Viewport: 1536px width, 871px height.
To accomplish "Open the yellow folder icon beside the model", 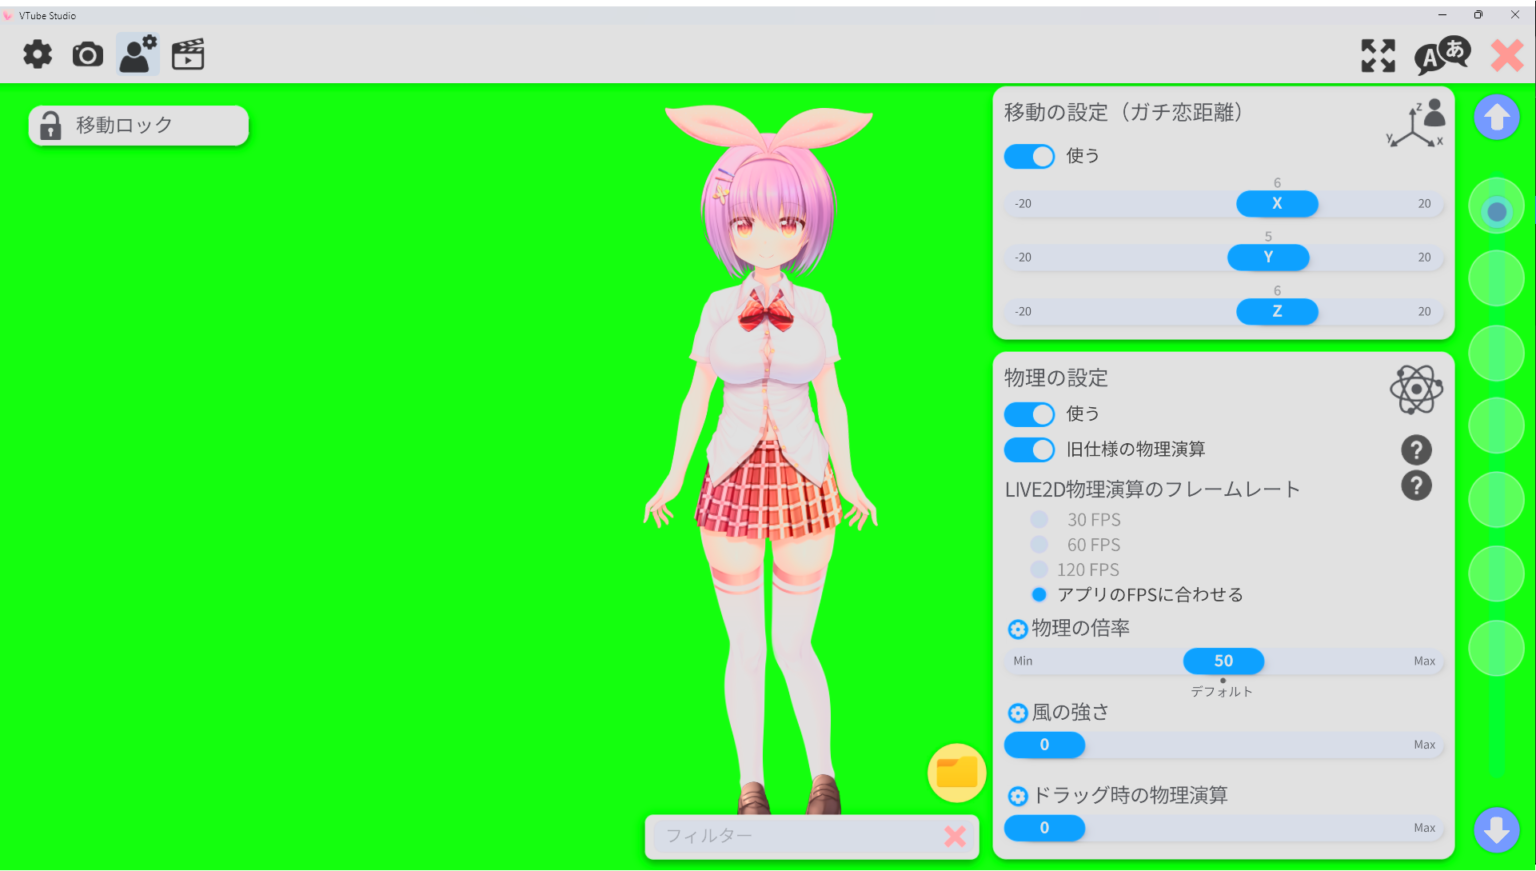I will click(956, 772).
